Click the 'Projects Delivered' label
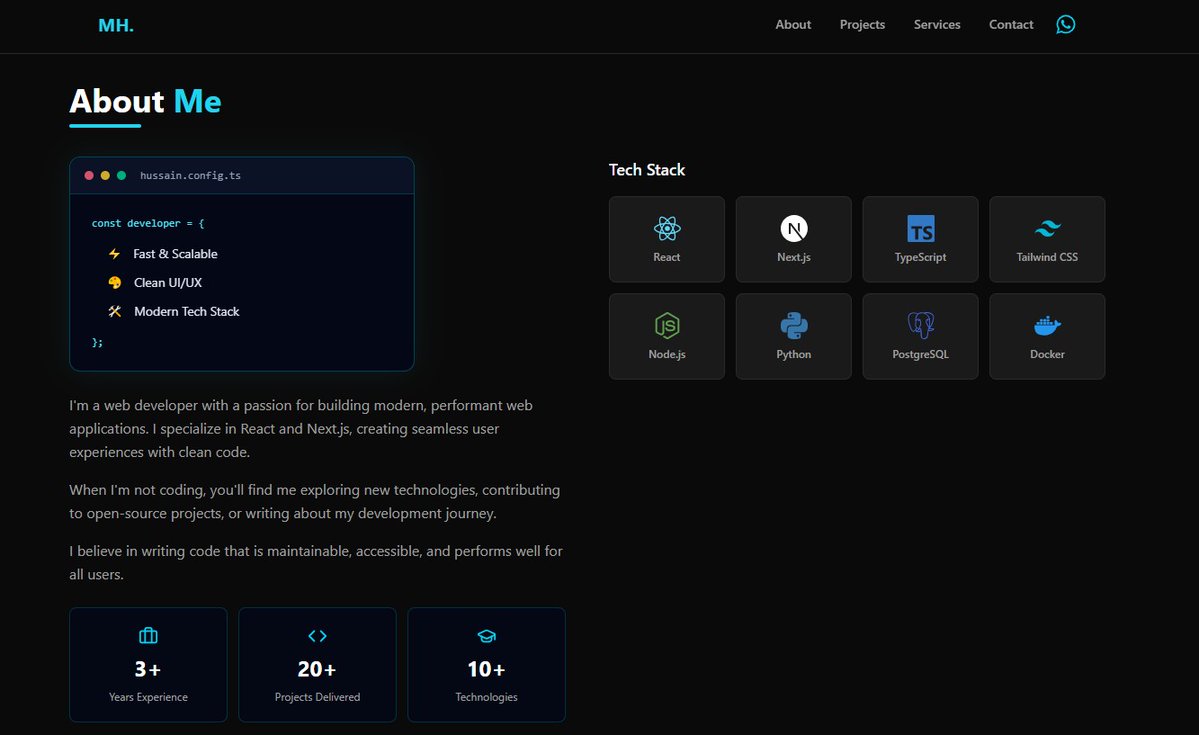This screenshot has width=1199, height=735. coord(317,697)
